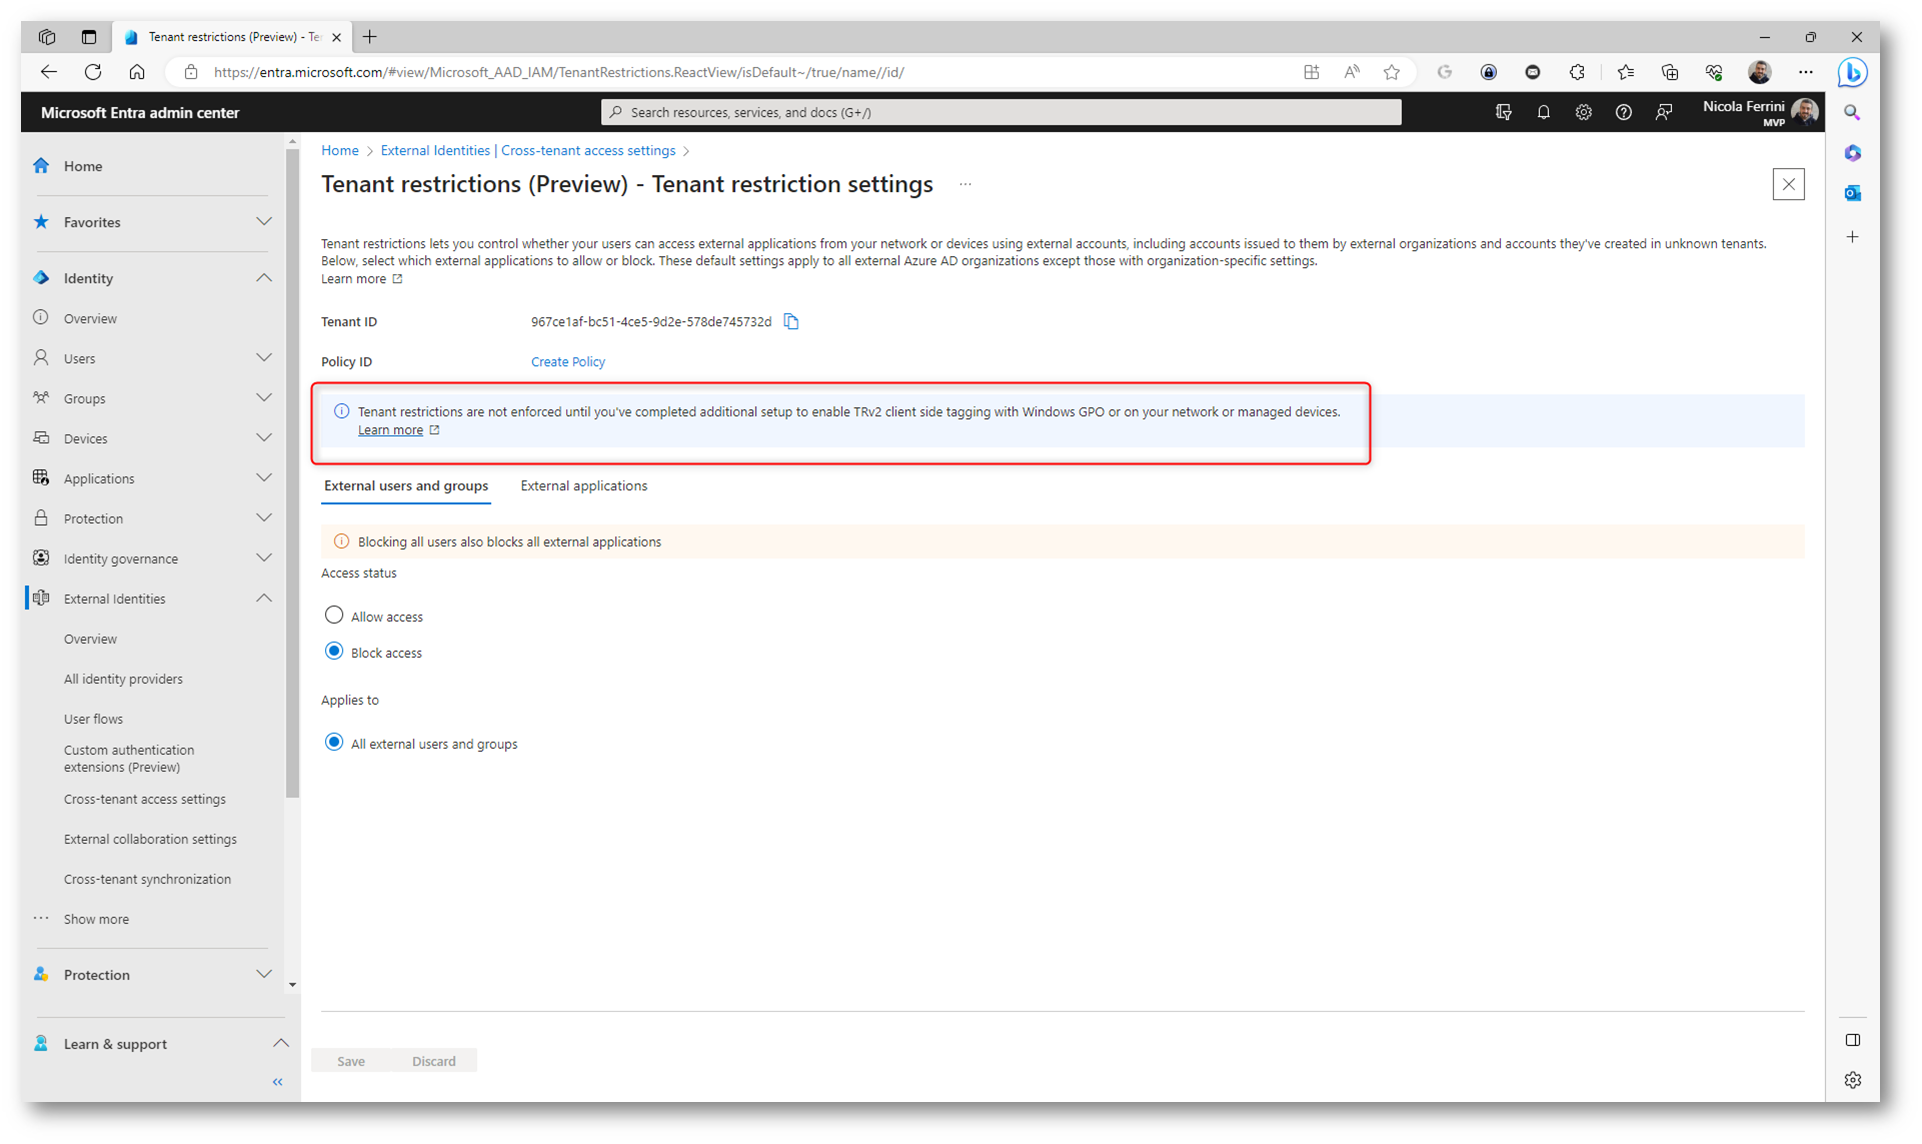Select All external users and groups
Image resolution: width=1922 pixels, height=1144 pixels.
click(x=334, y=743)
